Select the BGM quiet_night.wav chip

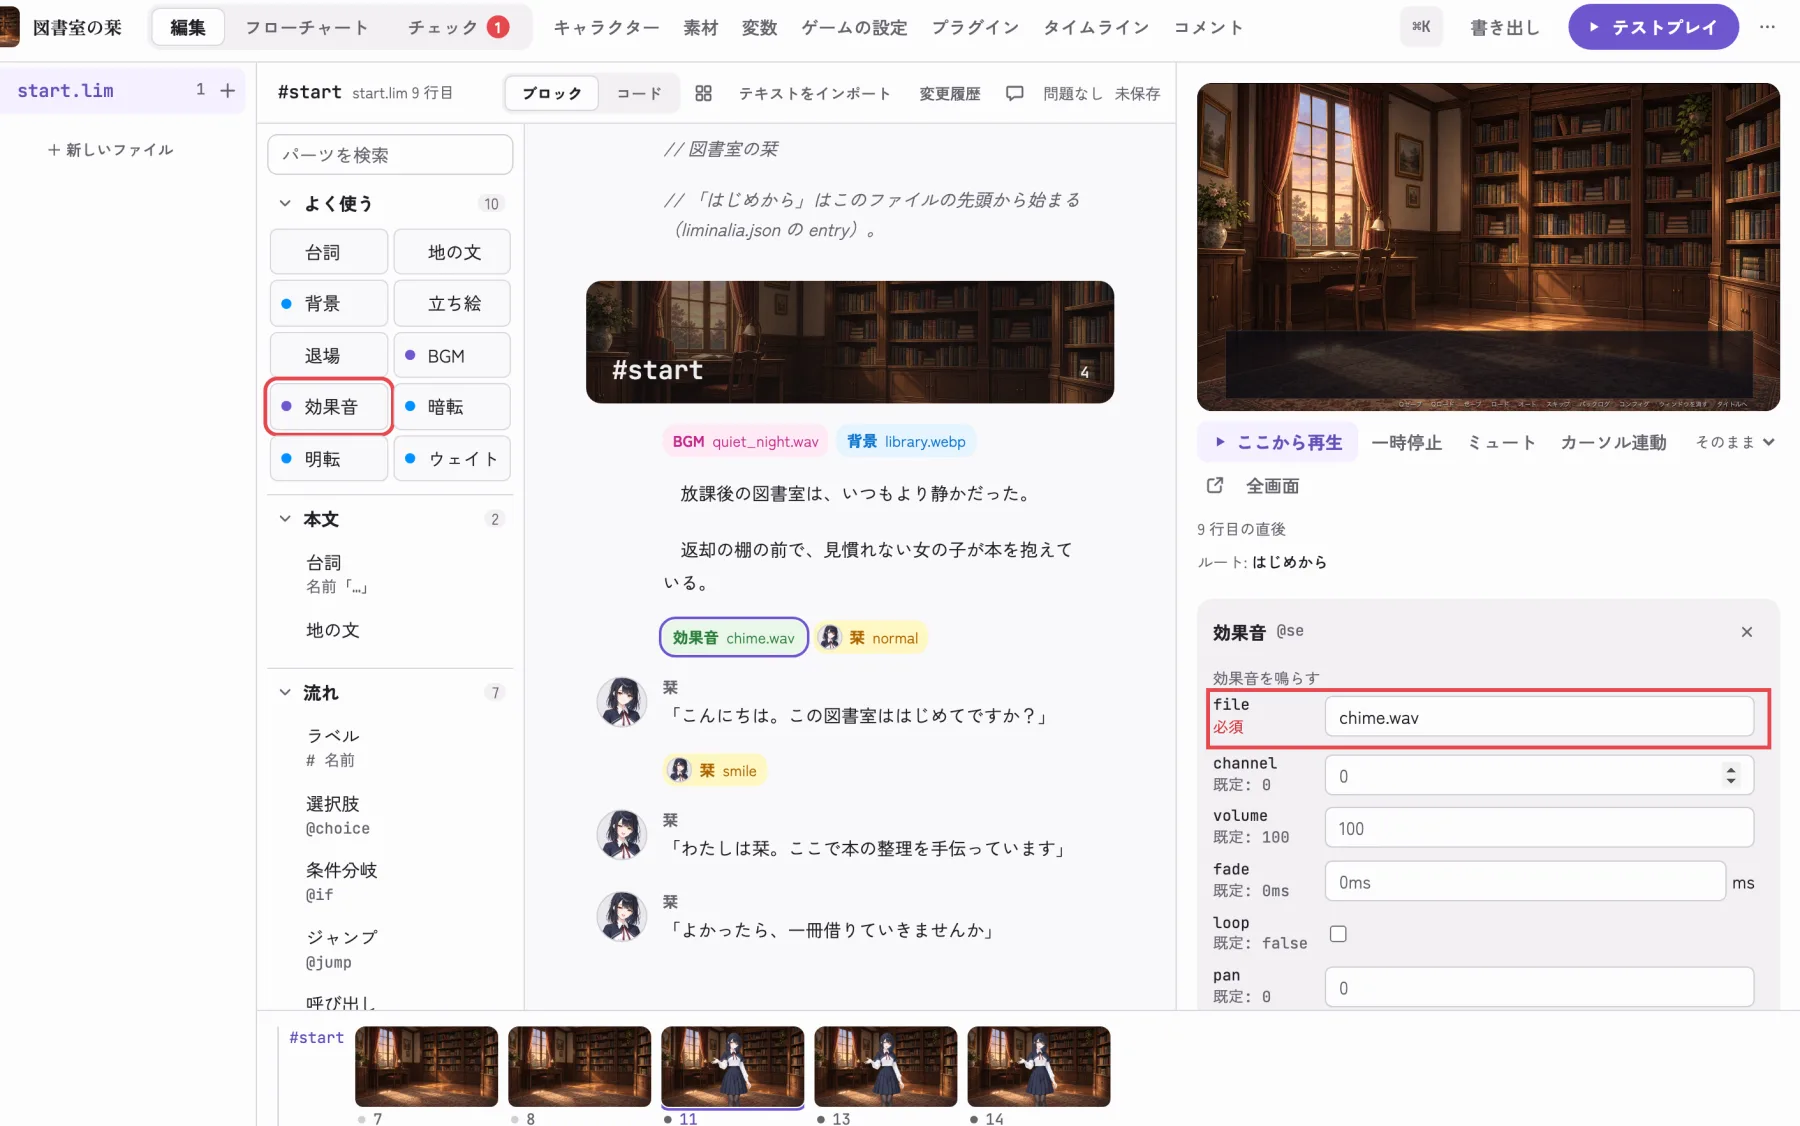tap(745, 441)
